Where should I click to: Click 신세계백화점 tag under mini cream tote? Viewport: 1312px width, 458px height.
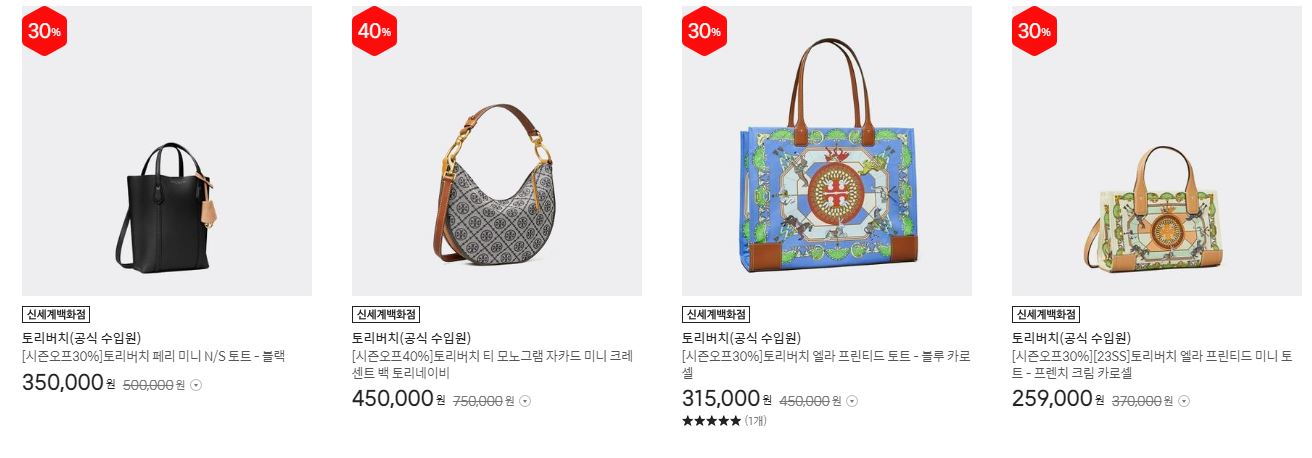coord(1046,314)
